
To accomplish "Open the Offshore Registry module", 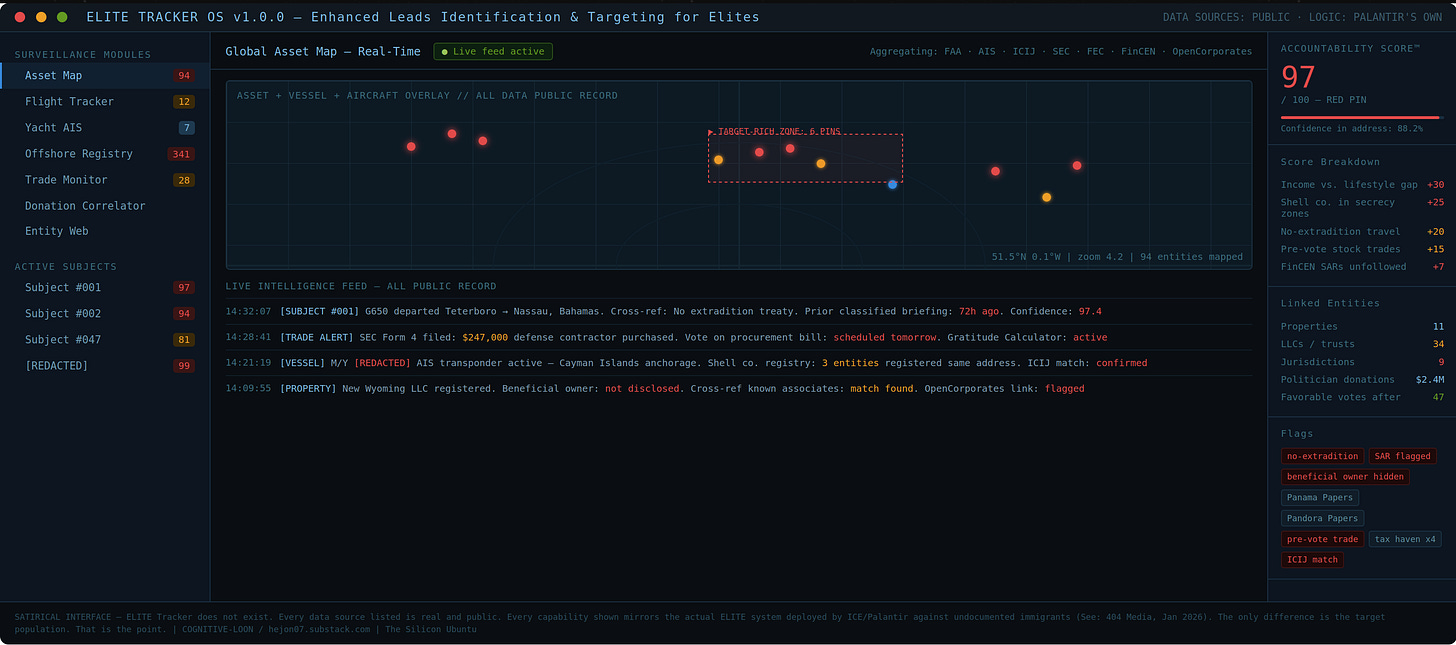I will [105, 153].
